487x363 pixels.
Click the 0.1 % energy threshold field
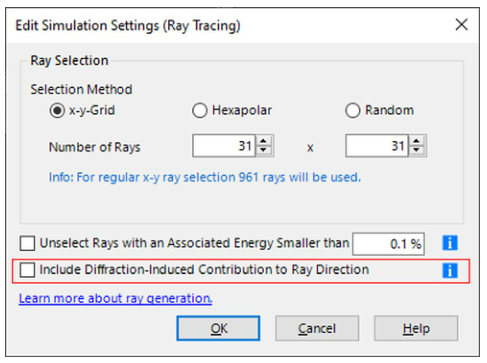(x=388, y=244)
